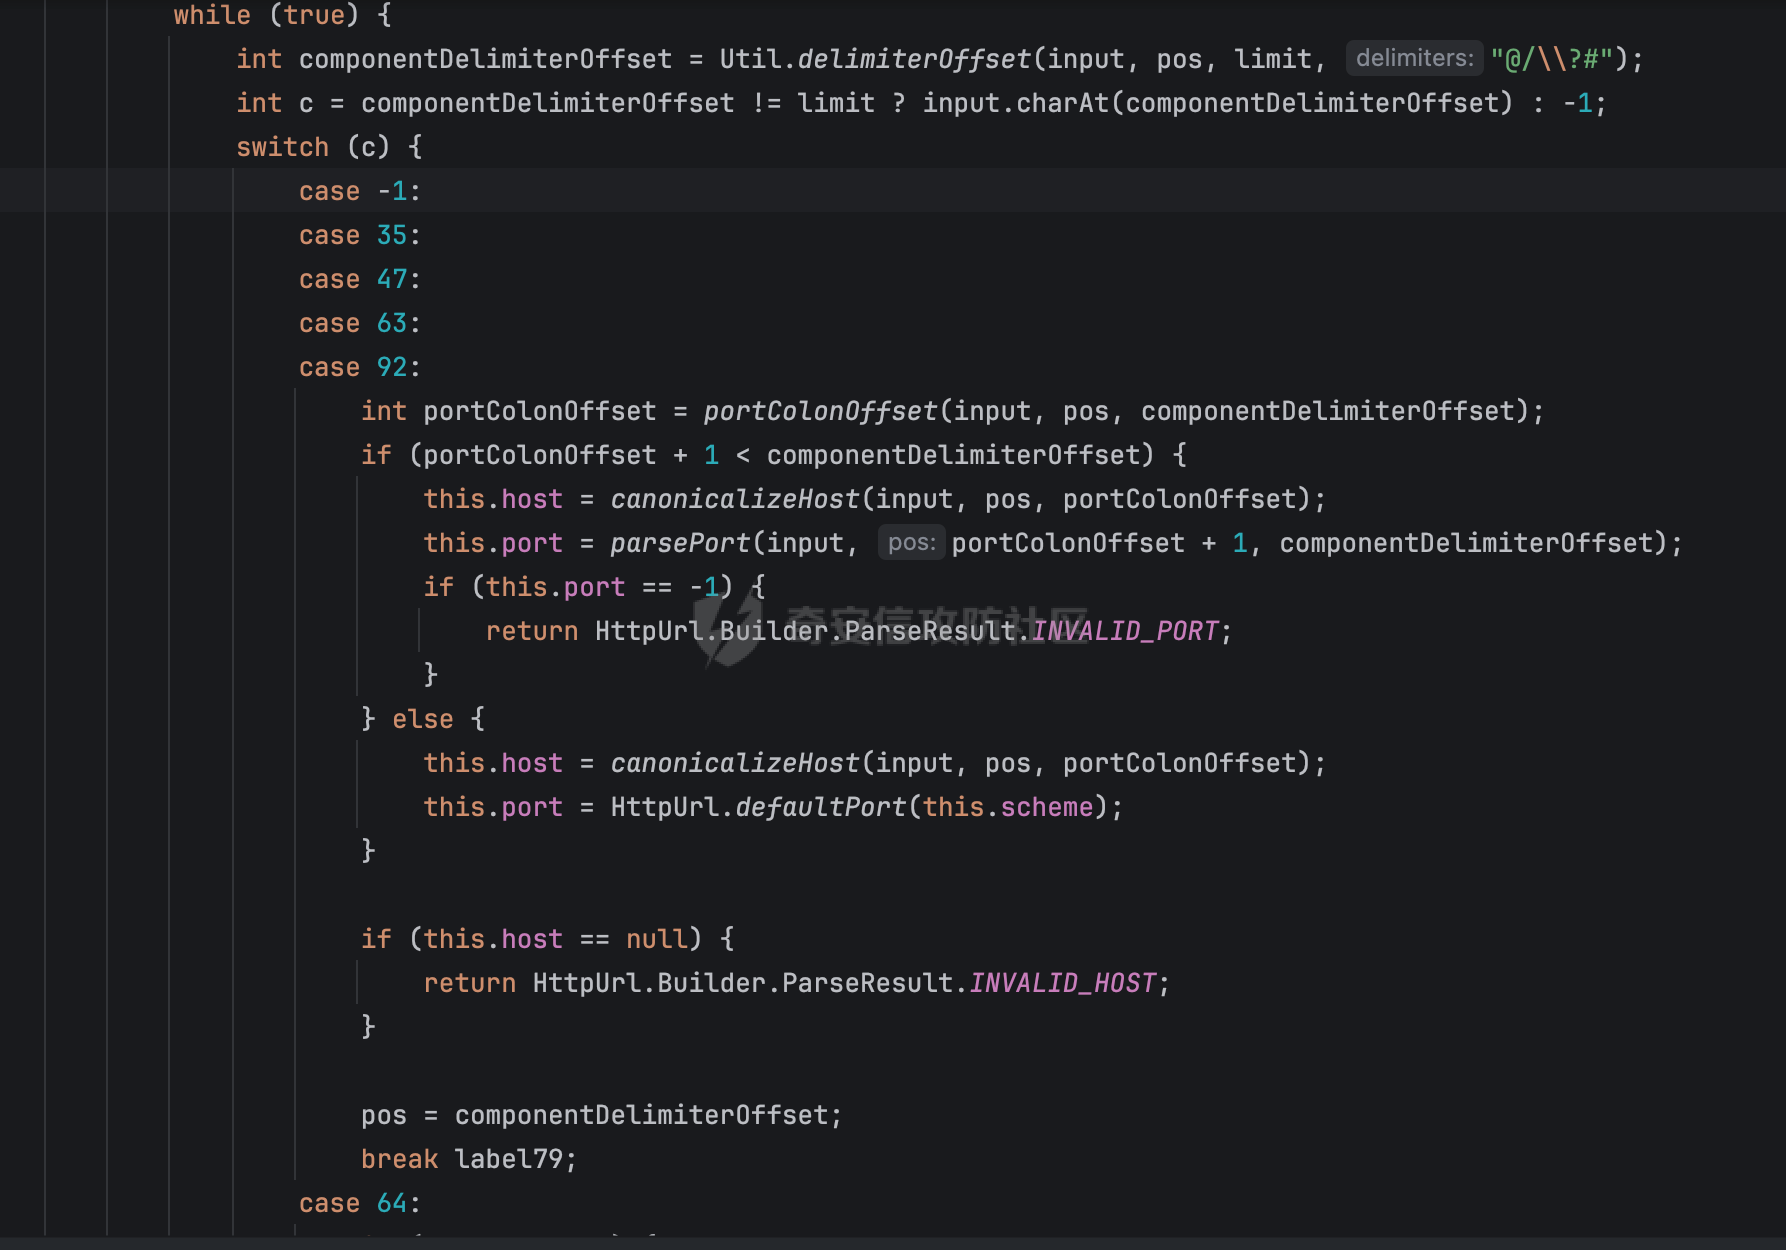Viewport: 1786px width, 1250px height.
Task: Click the 'switch' keyword
Action: [x=282, y=147]
